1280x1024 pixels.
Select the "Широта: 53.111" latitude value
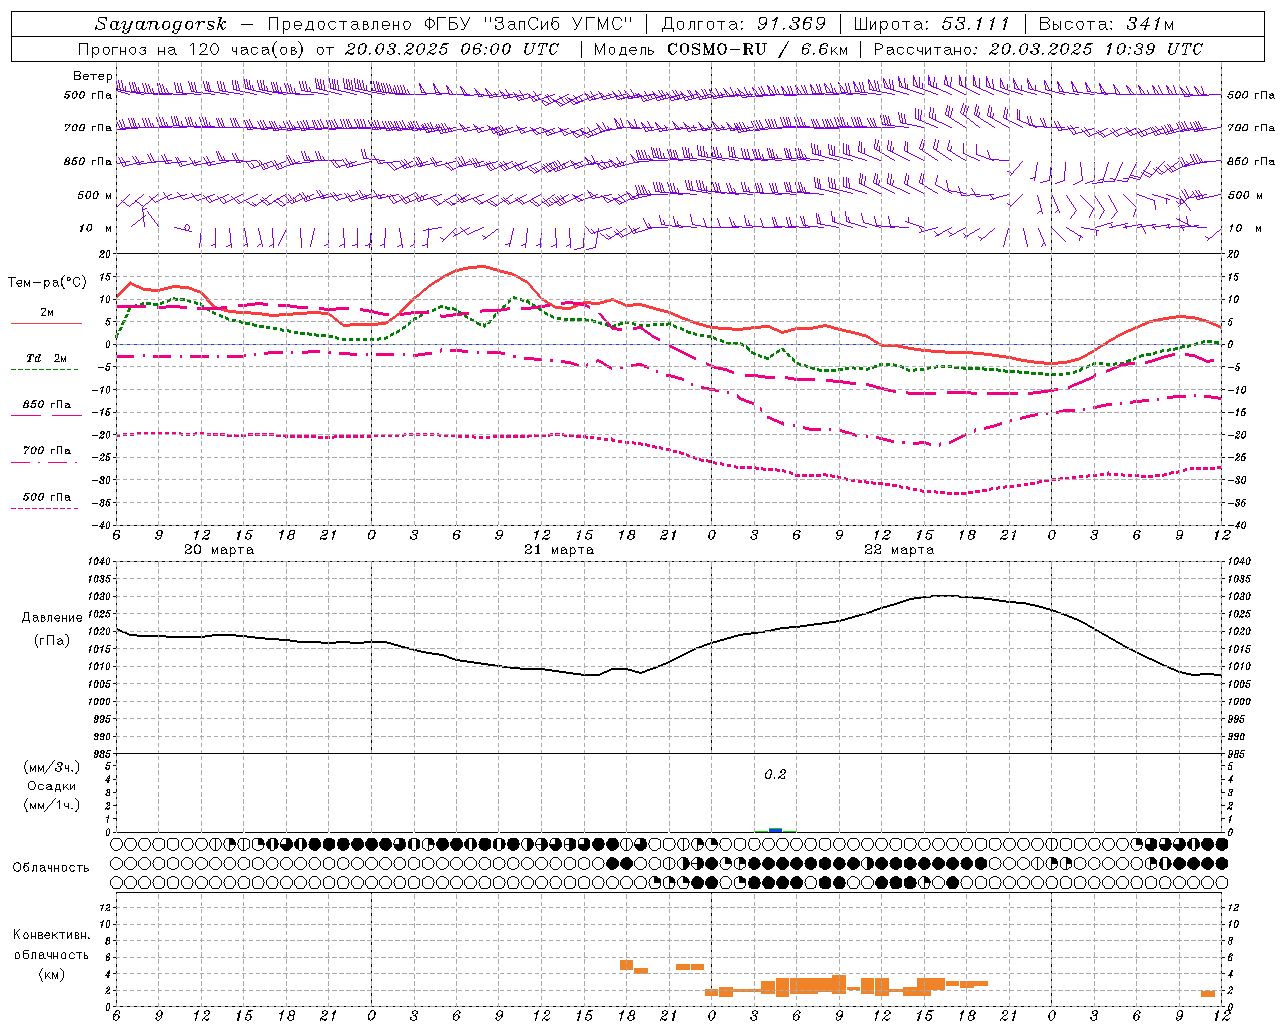[x=932, y=25]
